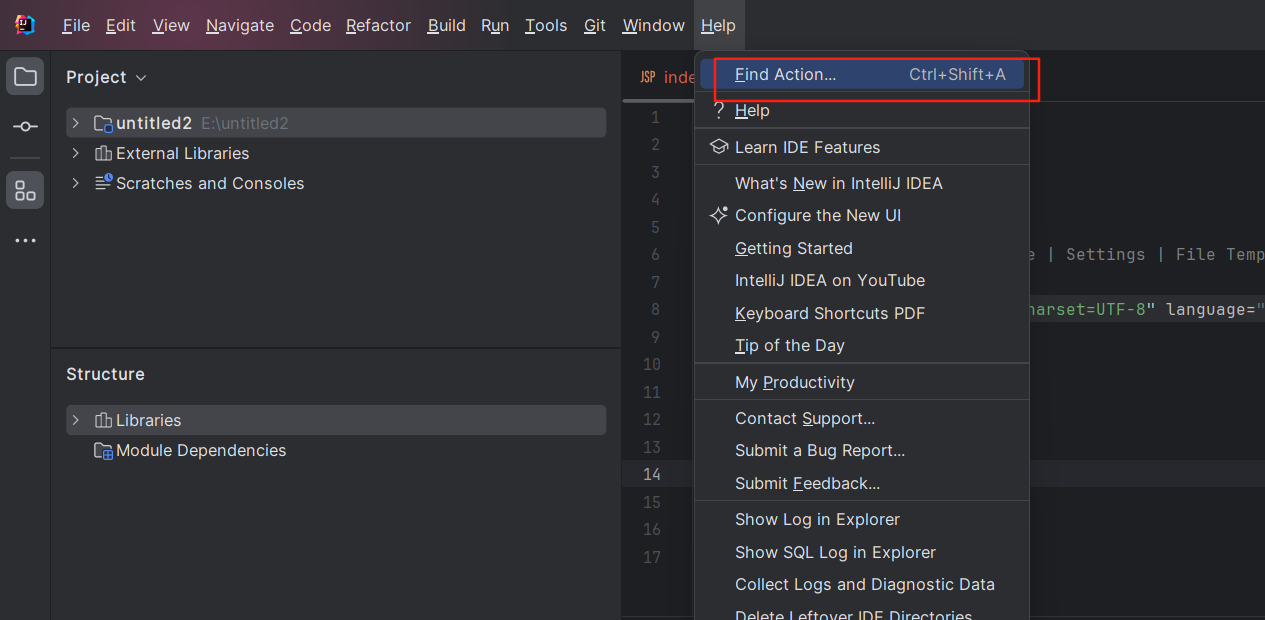Select Getting Started entry
Screen dimensions: 1265x620
pos(862,248)
